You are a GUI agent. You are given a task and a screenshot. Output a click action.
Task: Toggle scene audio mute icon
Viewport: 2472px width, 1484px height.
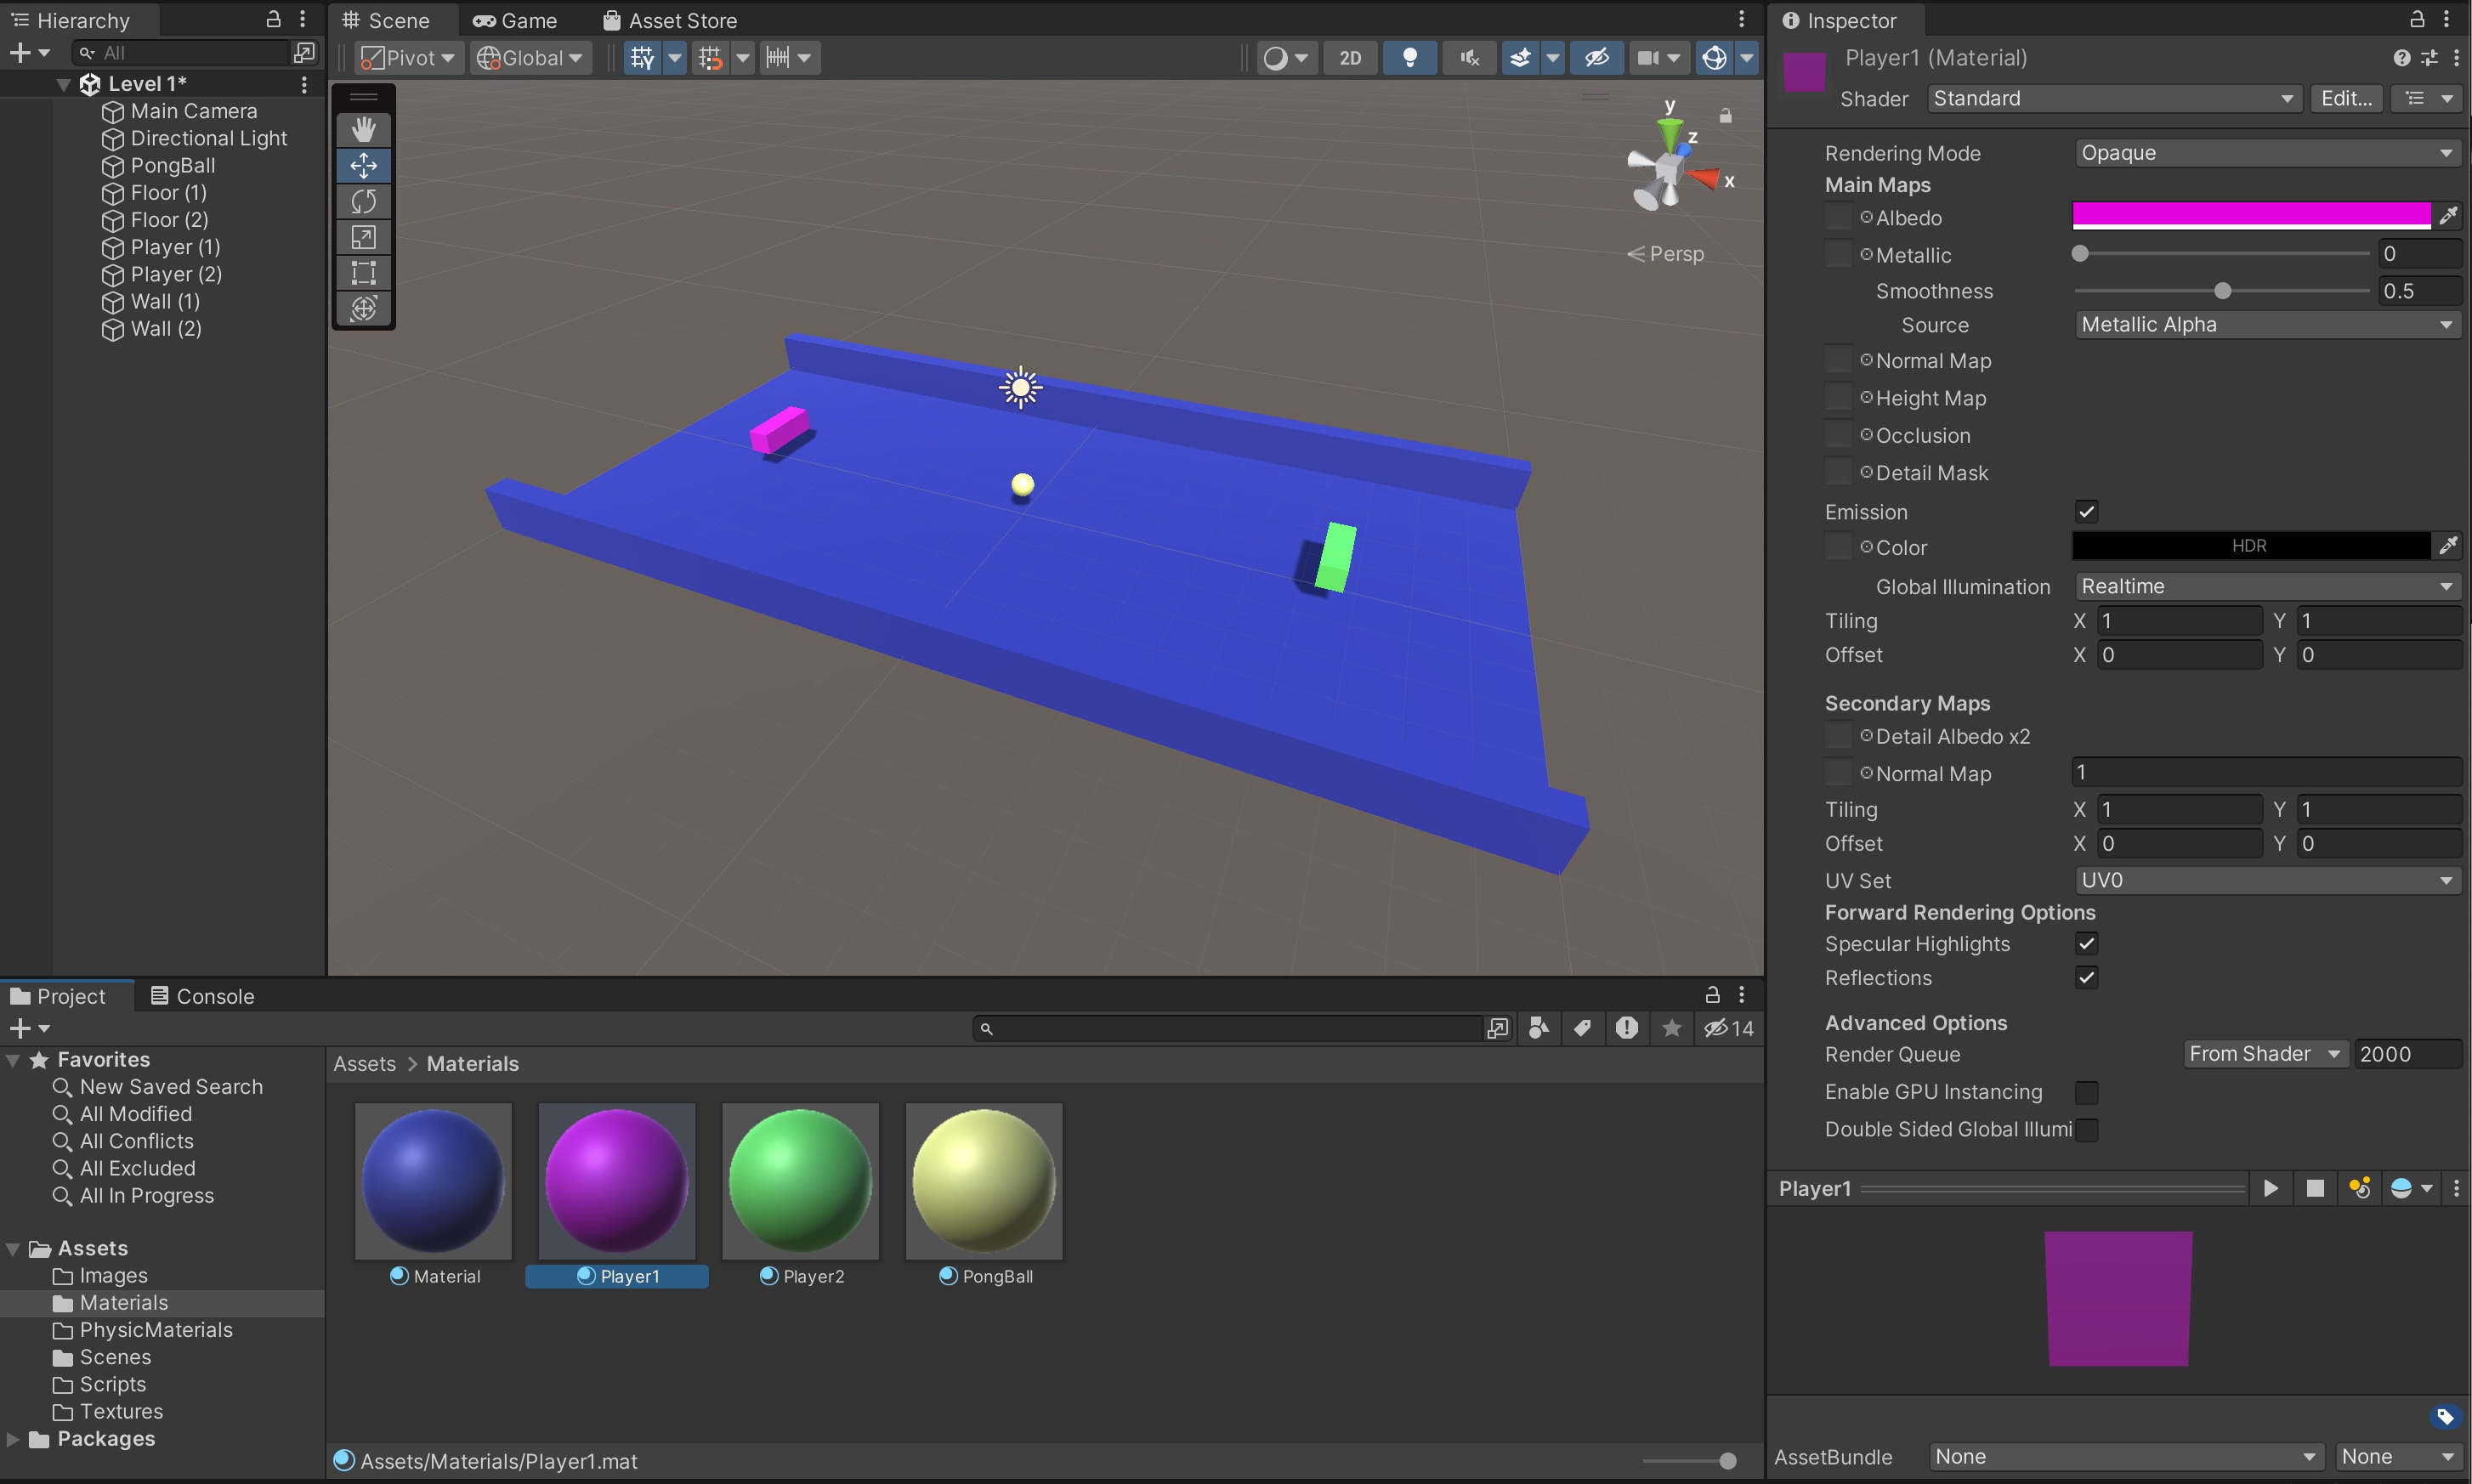tap(1469, 58)
